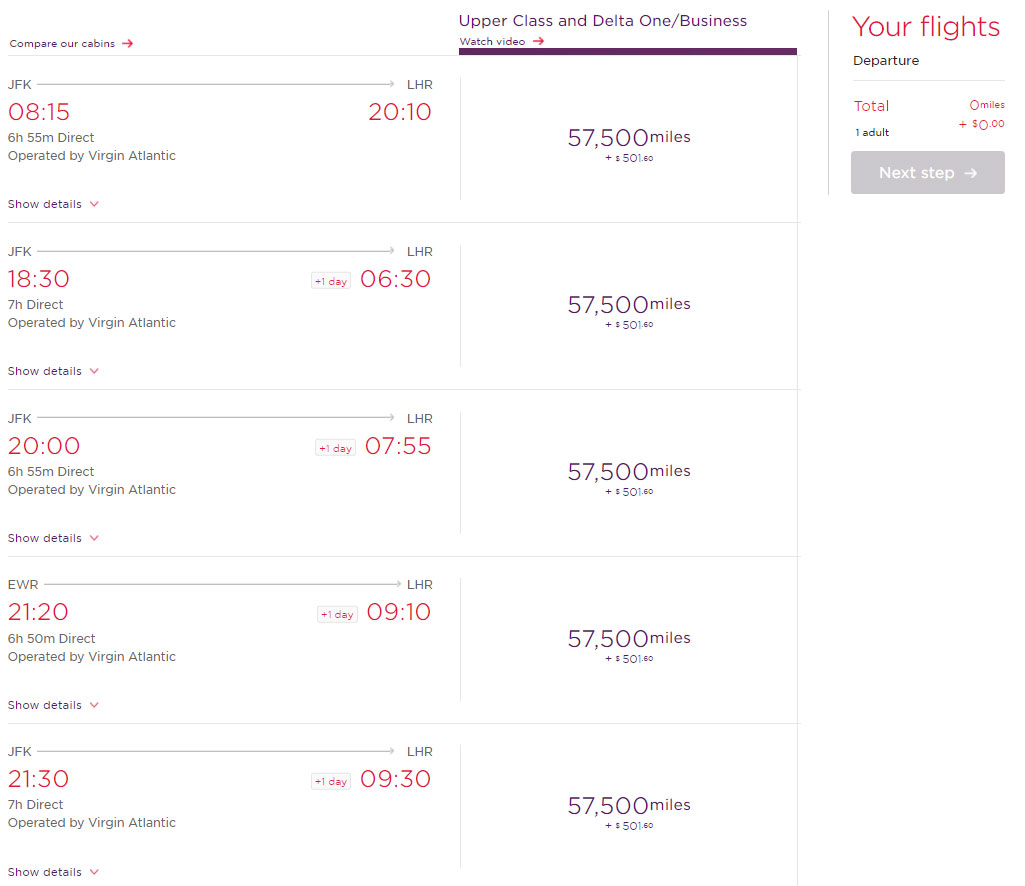The image size is (1025, 886).
Task: Click the Next step button
Action: point(928,173)
